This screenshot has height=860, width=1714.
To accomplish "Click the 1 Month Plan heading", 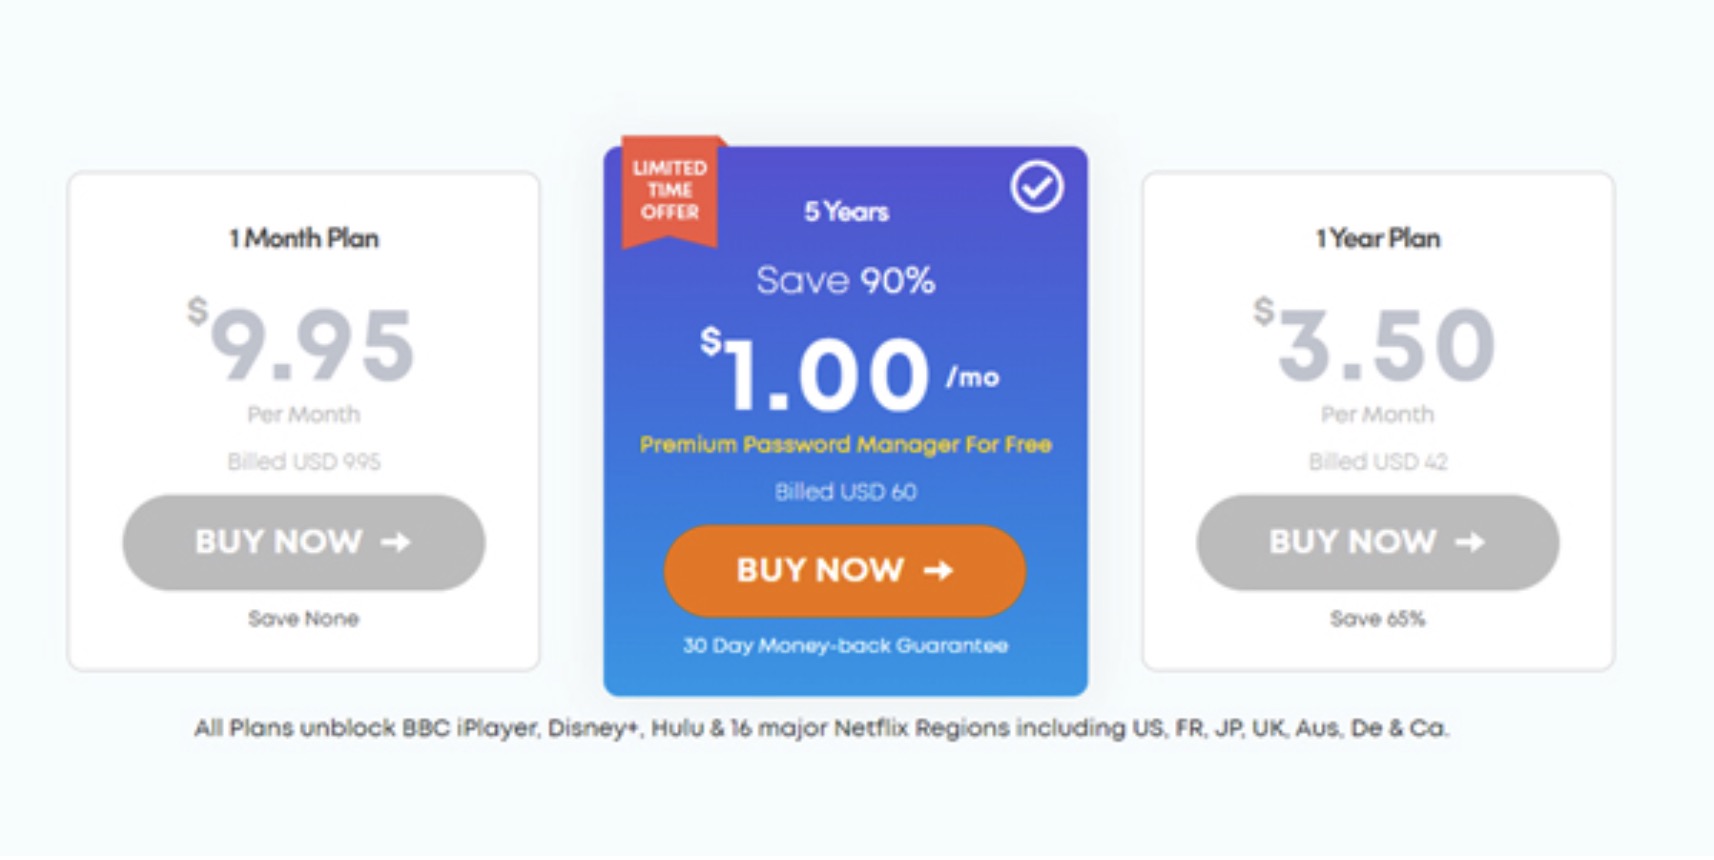I will [x=303, y=238].
